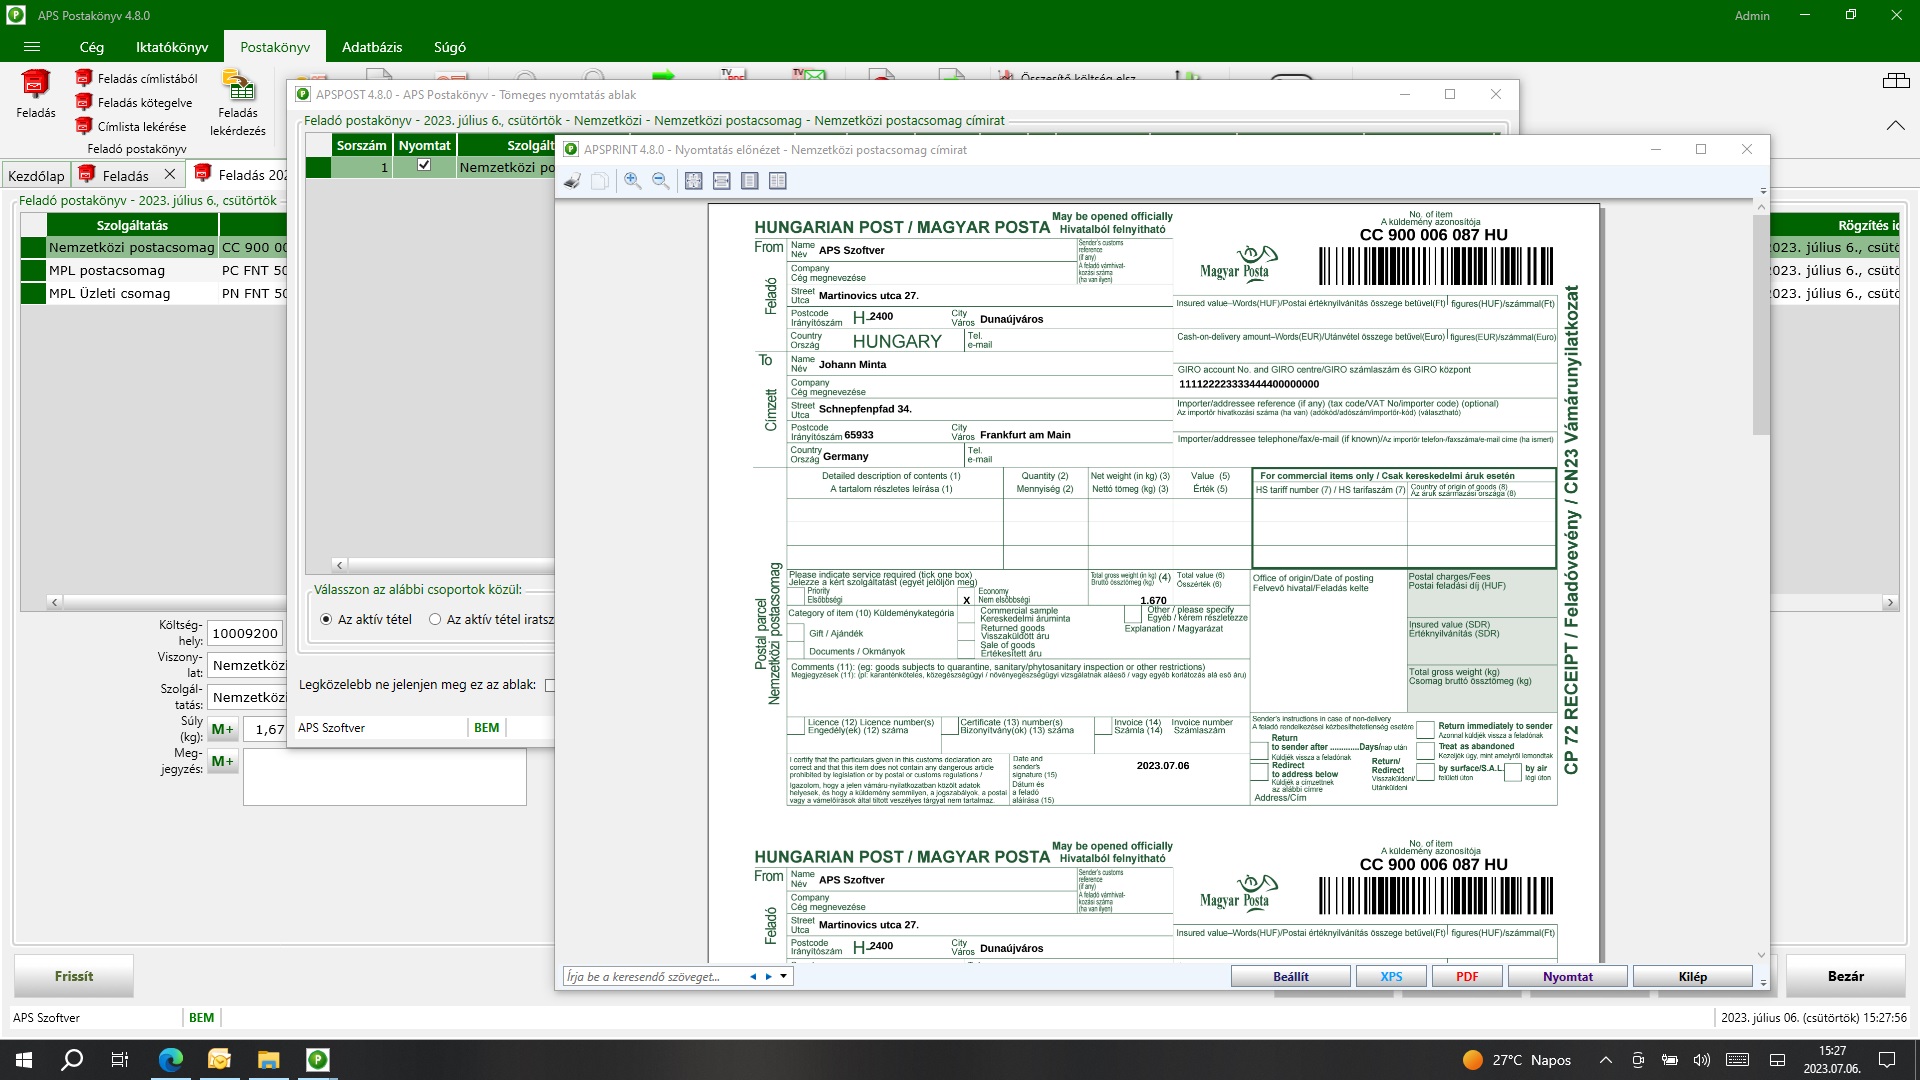The width and height of the screenshot is (1920, 1080).
Task: Open search options dropdown arrow in preview
Action: tap(784, 977)
